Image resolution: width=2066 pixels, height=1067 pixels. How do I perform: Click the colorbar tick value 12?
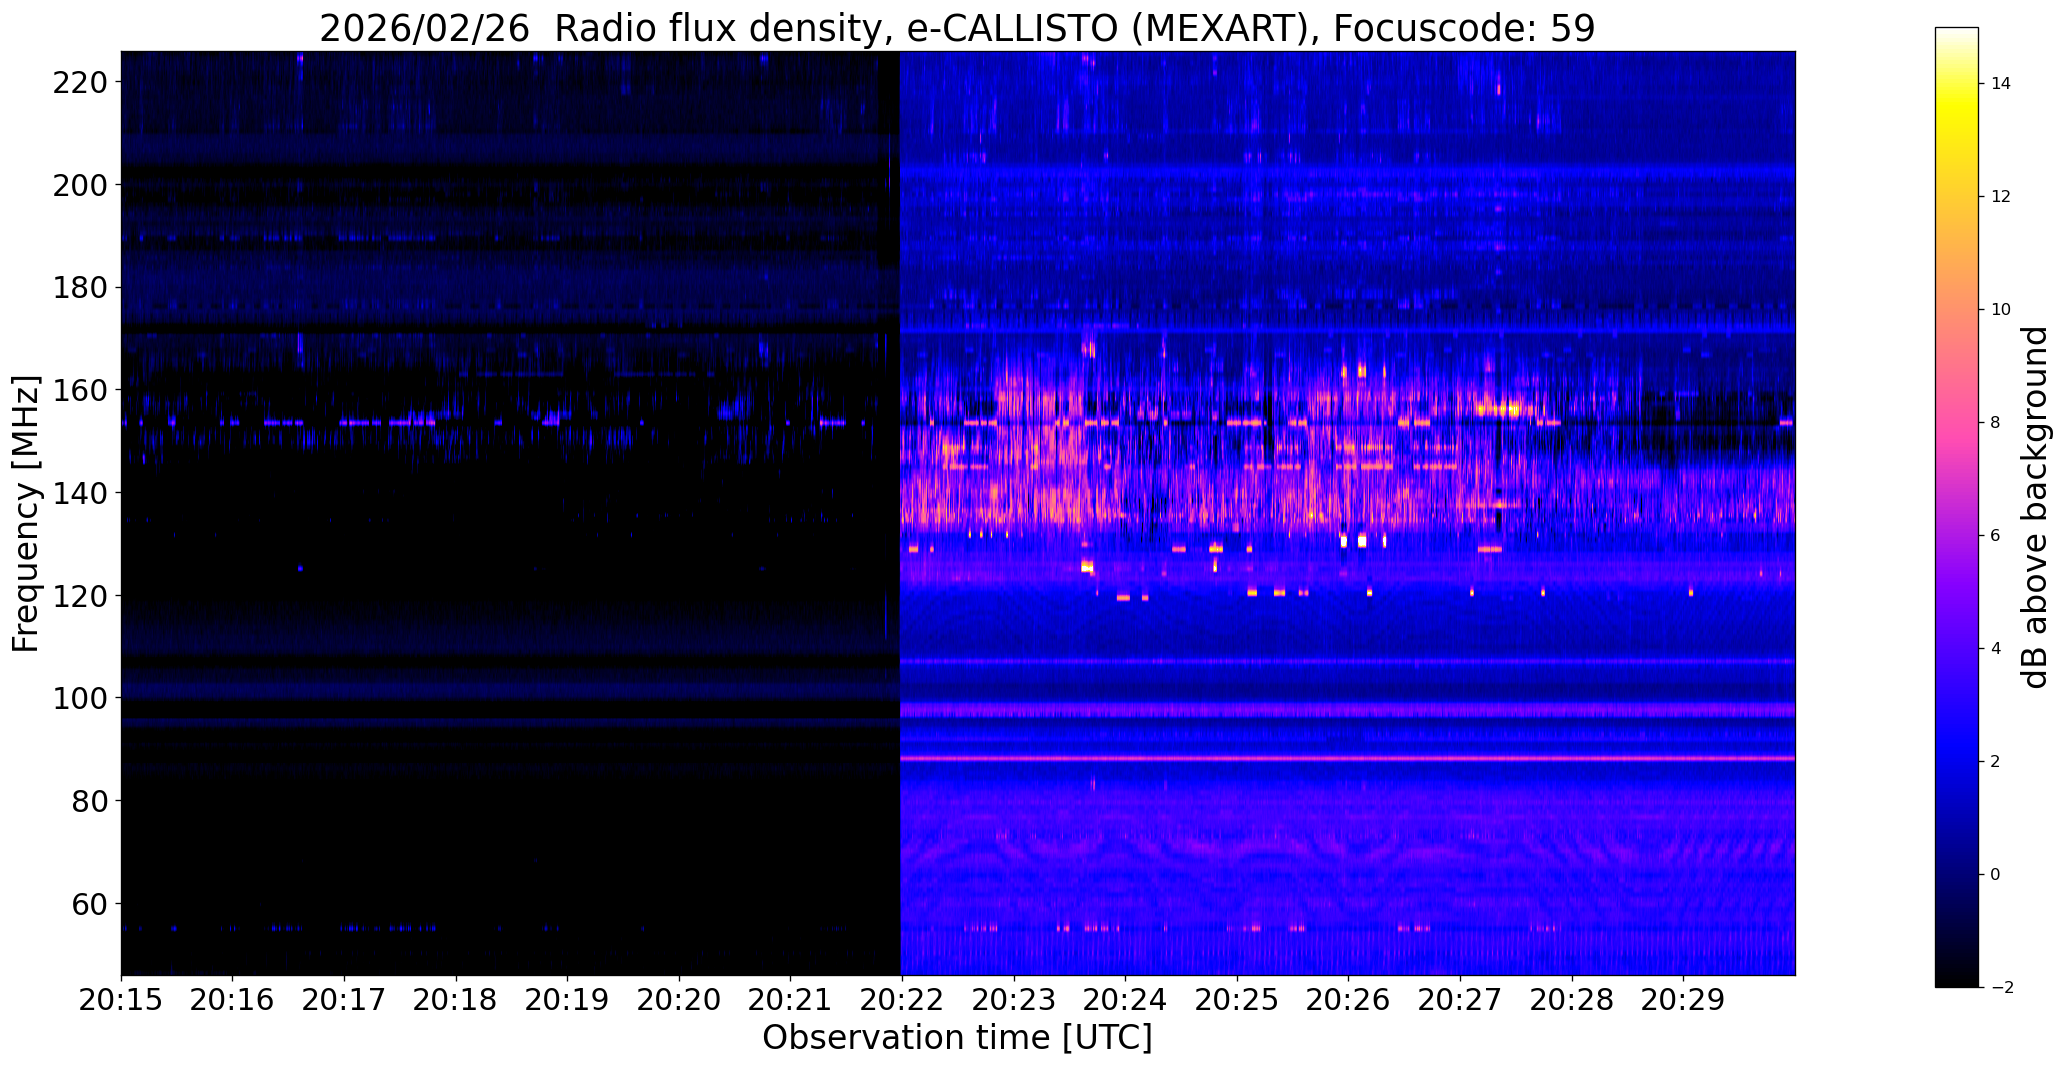2001,197
